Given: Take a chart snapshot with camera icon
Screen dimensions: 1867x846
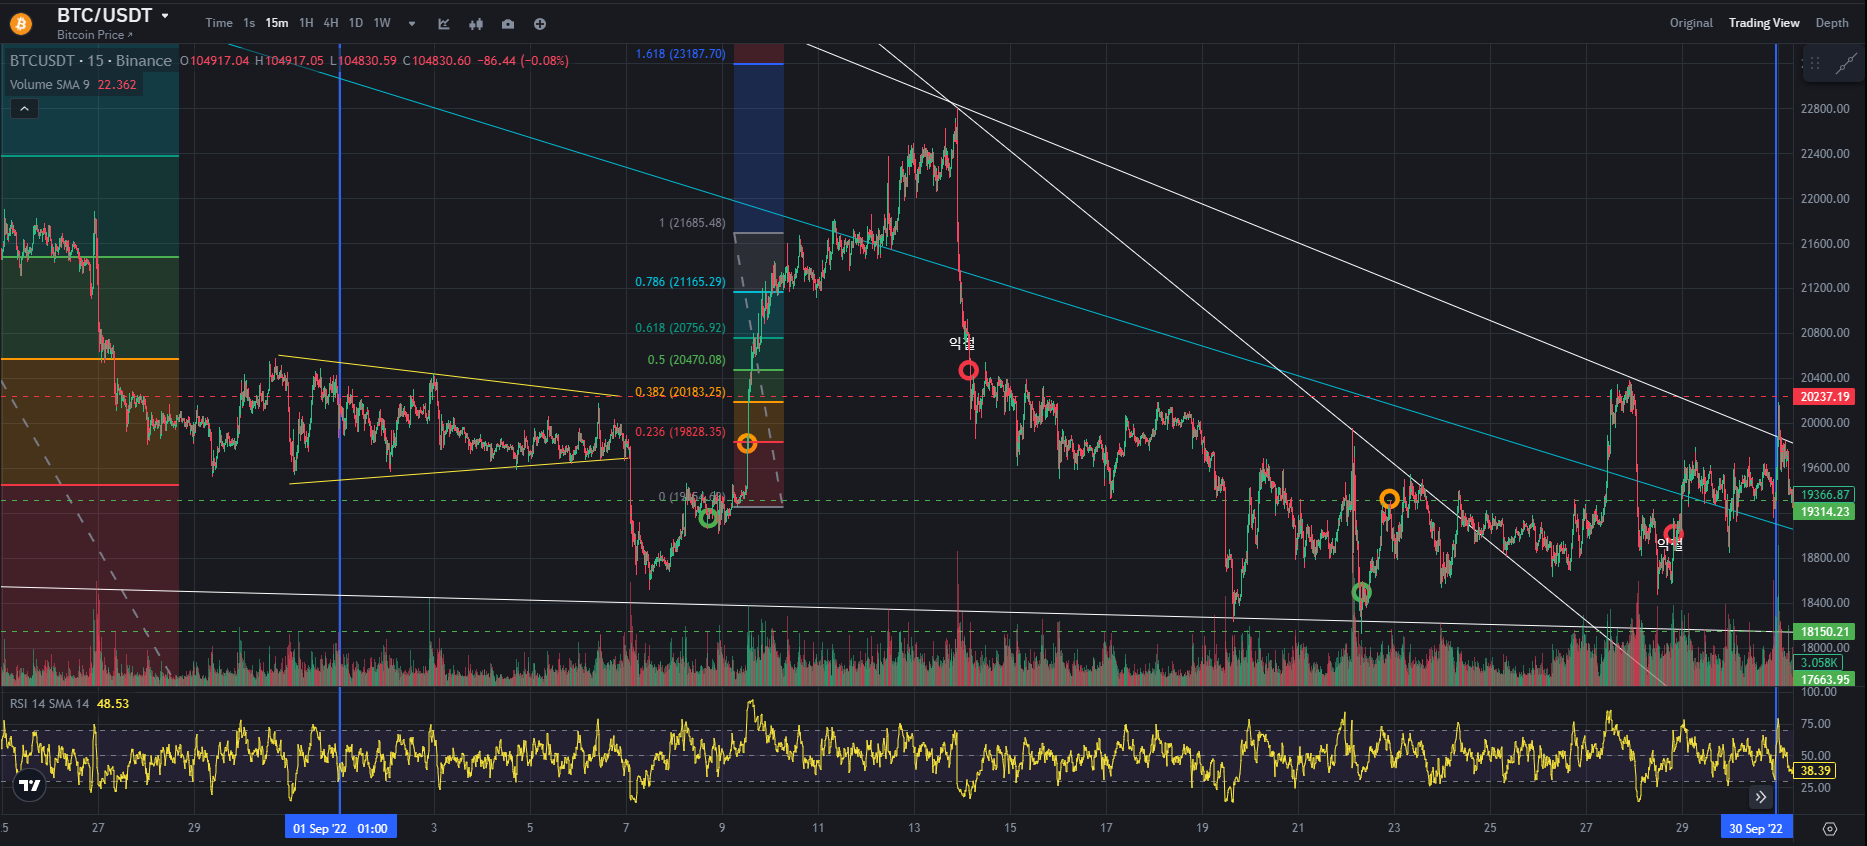Looking at the screenshot, I should (x=508, y=24).
